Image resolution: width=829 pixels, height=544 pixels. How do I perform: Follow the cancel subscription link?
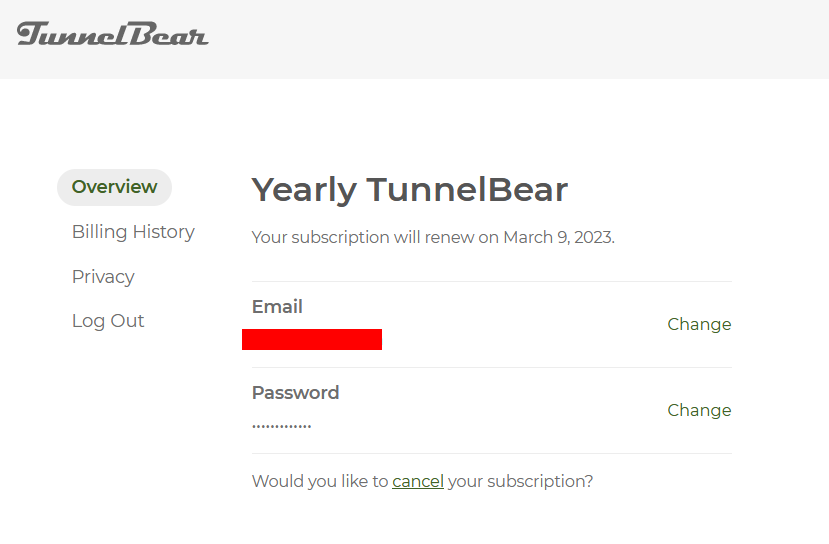(418, 481)
